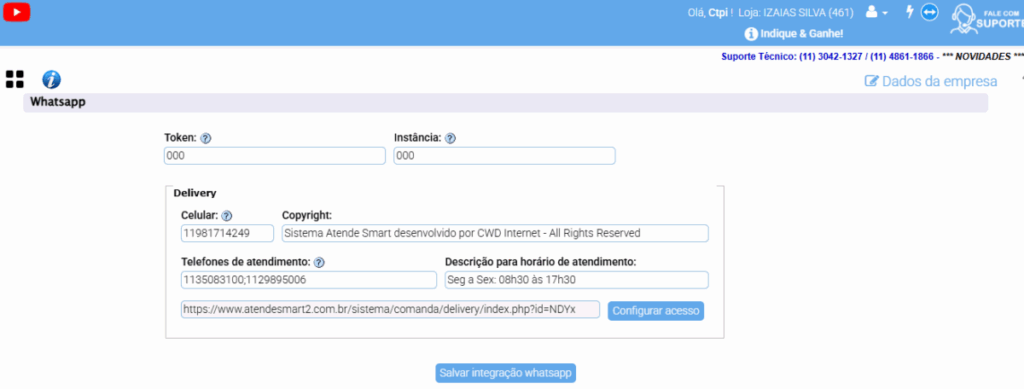The image size is (1024, 389).
Task: Click the blue information icon
Action: coord(52,80)
